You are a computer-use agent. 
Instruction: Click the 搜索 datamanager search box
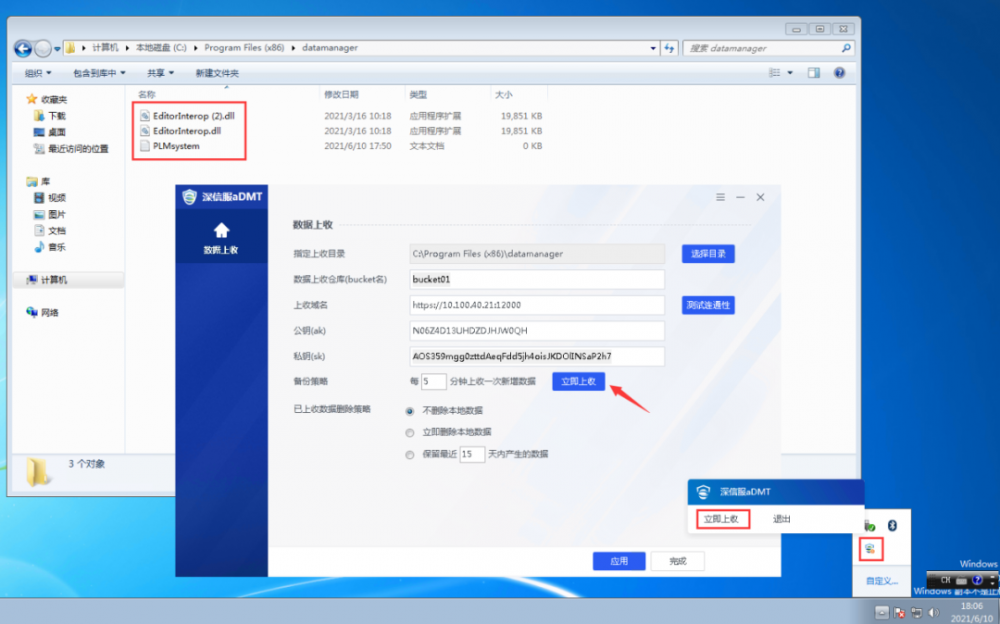(x=768, y=48)
